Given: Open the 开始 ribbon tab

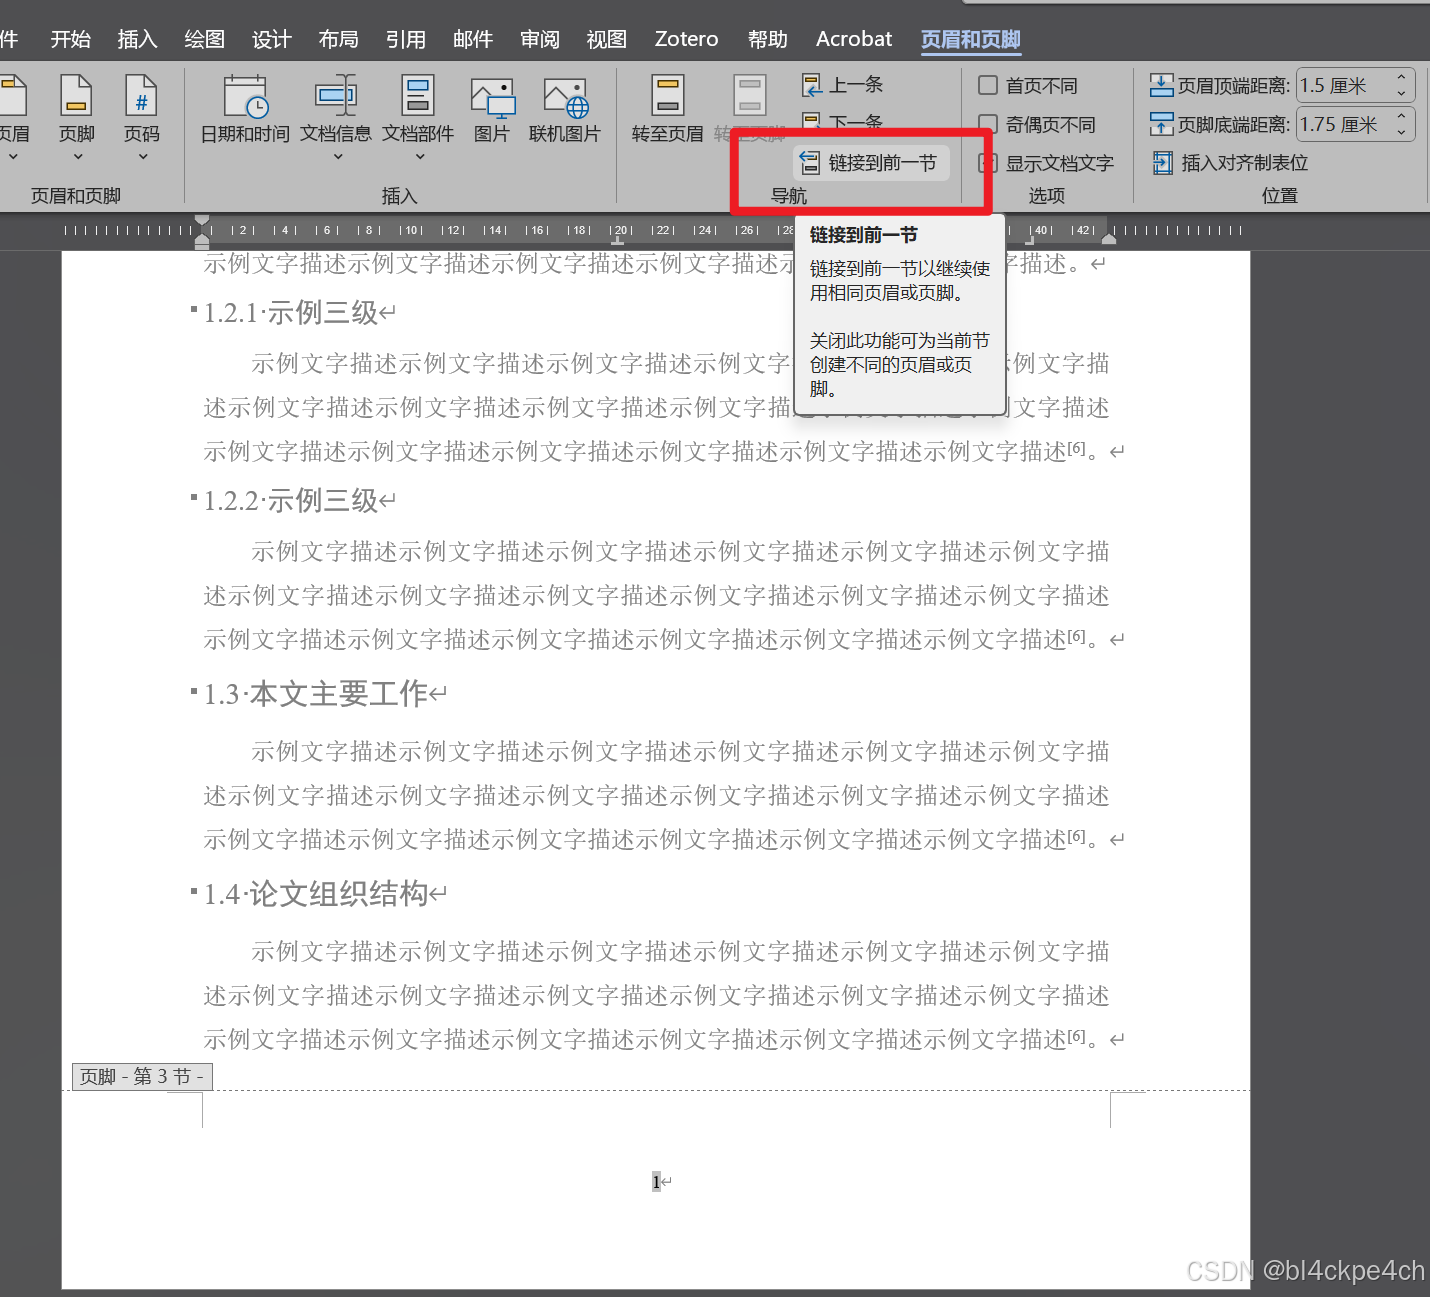Looking at the screenshot, I should point(71,39).
